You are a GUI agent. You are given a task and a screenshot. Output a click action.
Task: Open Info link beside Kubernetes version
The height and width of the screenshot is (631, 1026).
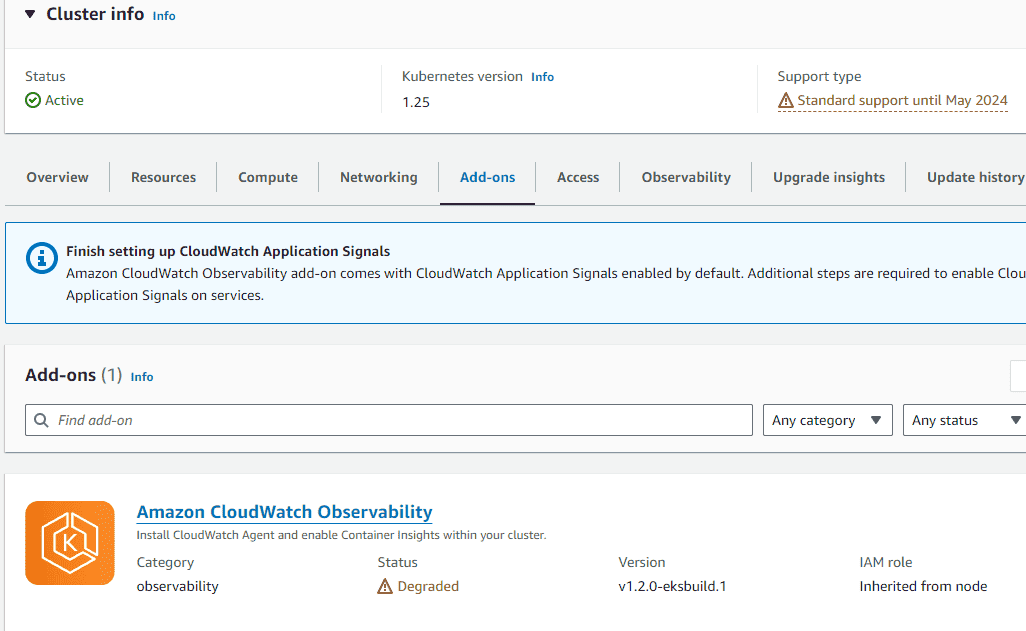(542, 77)
